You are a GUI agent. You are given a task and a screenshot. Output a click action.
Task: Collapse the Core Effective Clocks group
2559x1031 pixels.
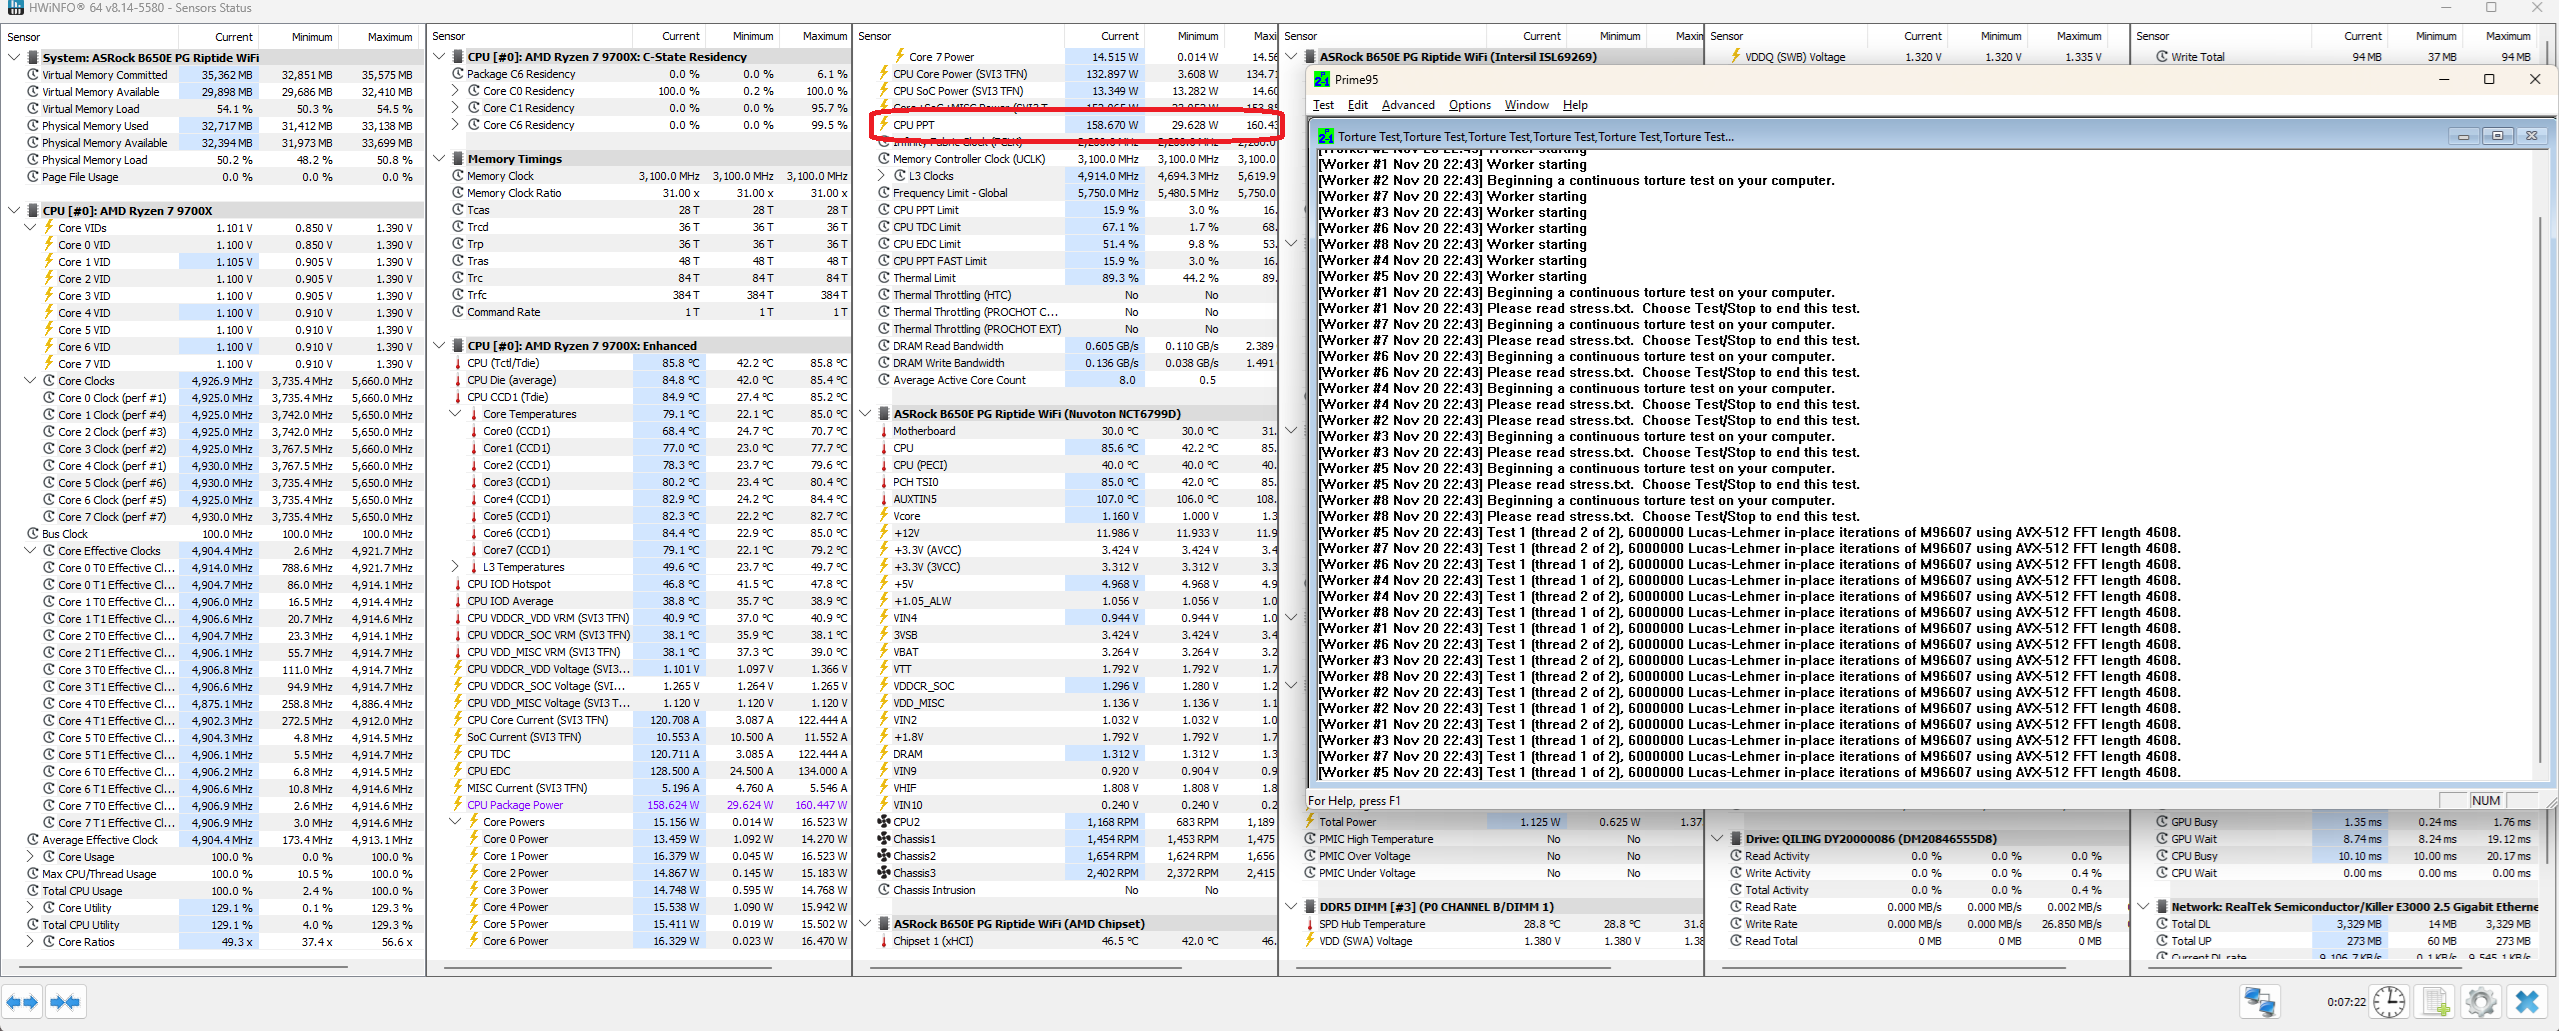30,551
